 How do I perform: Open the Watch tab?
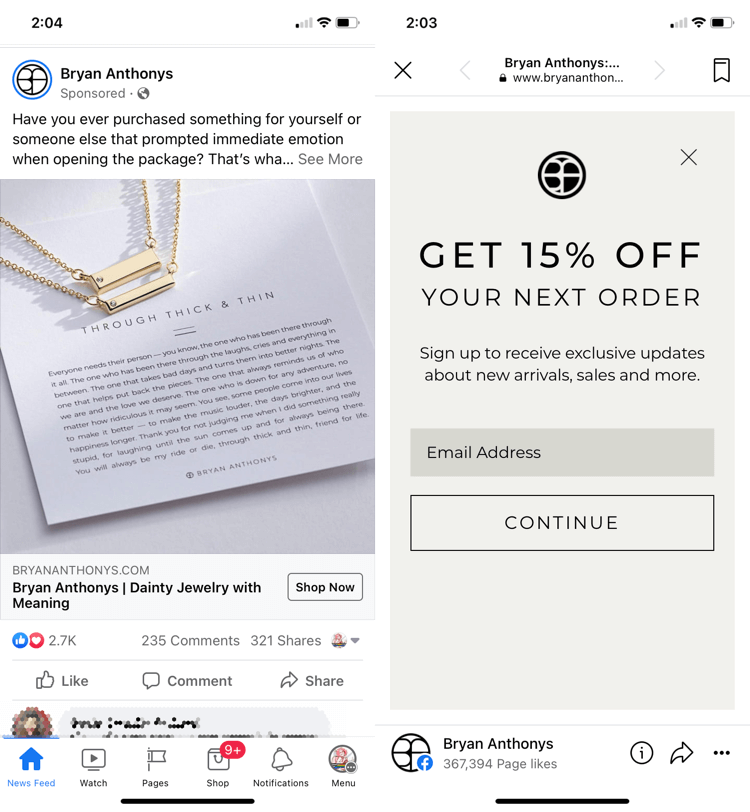pyautogui.click(x=93, y=768)
